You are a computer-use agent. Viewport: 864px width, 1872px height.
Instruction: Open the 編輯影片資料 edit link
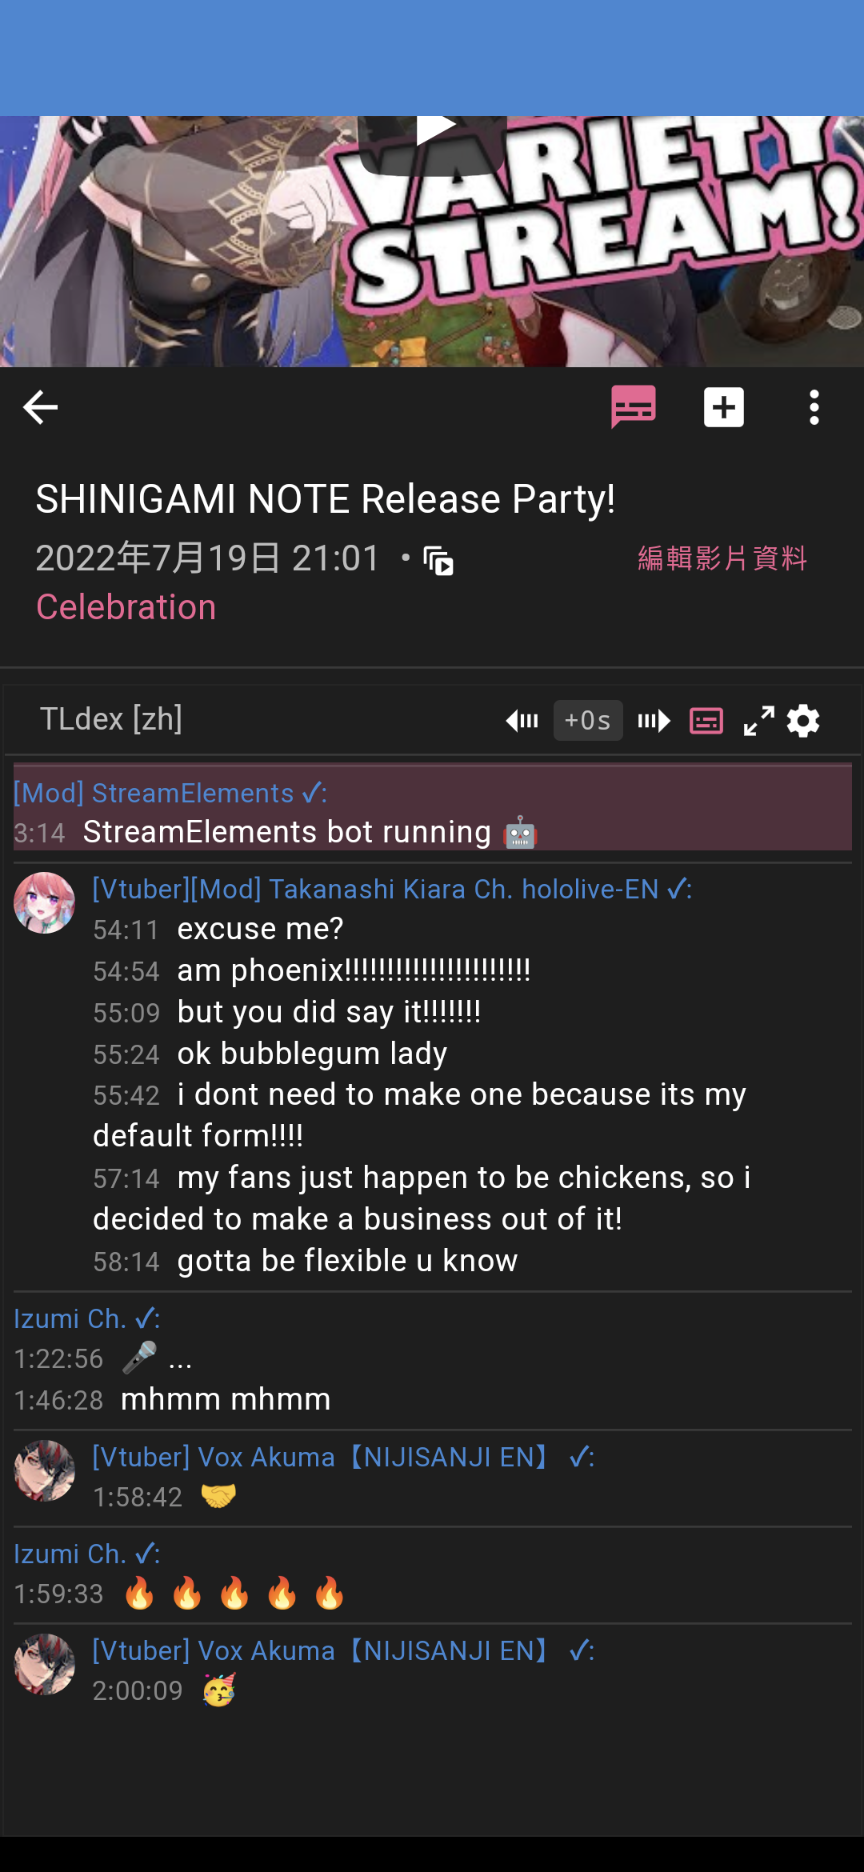pyautogui.click(x=722, y=558)
